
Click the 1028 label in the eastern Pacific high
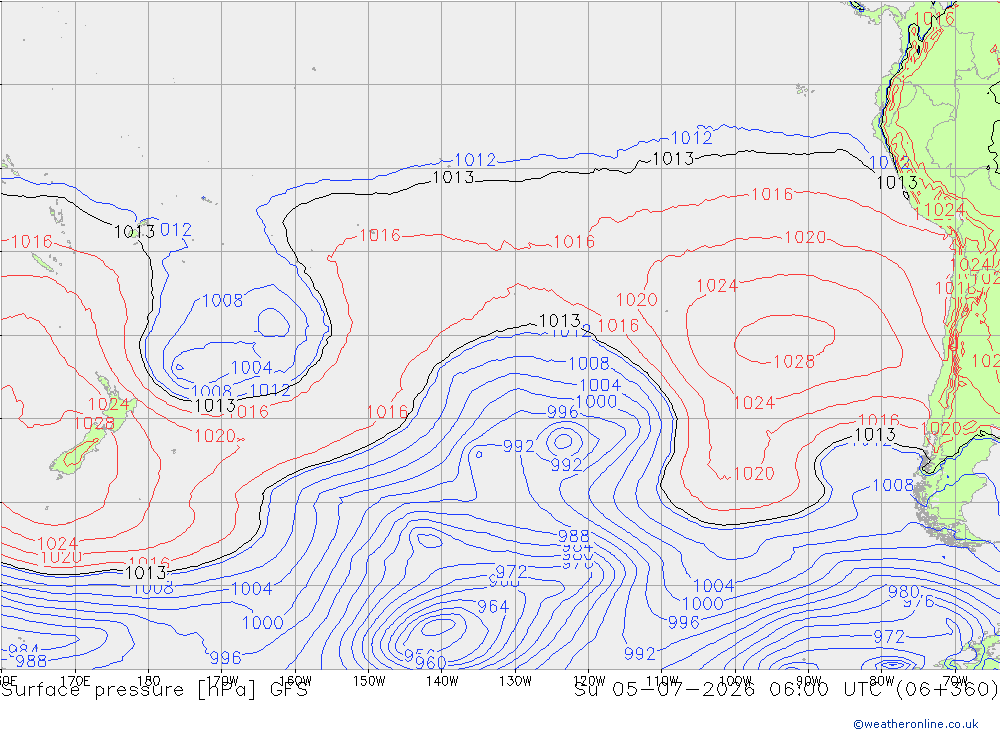pos(794,362)
